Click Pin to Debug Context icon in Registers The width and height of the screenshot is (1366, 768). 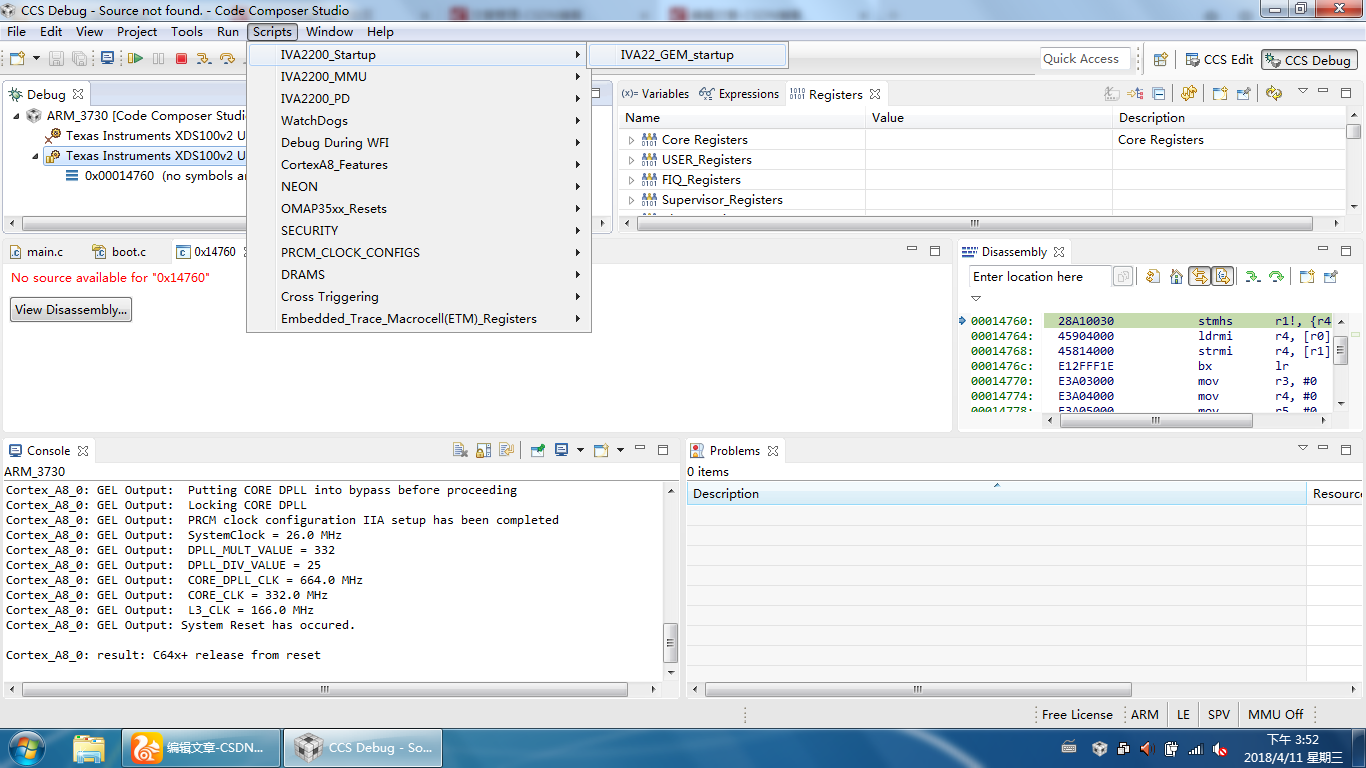tap(1244, 93)
